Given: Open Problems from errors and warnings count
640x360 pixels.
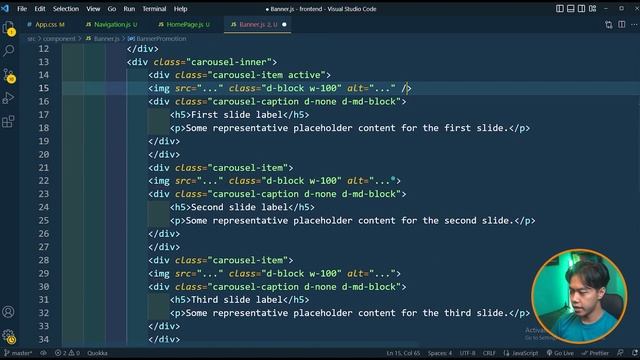Looking at the screenshot, I should coord(67,353).
